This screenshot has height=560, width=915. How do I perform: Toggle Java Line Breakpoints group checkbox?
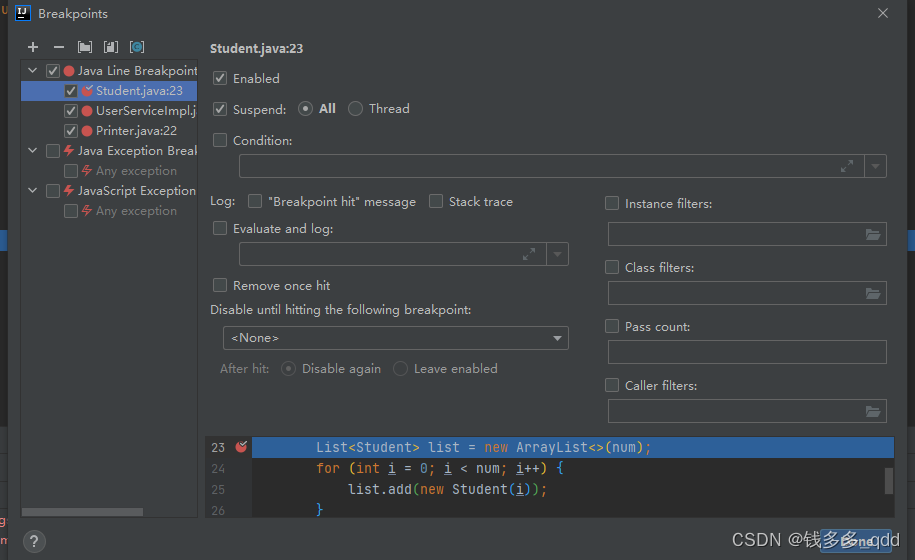coord(53,71)
